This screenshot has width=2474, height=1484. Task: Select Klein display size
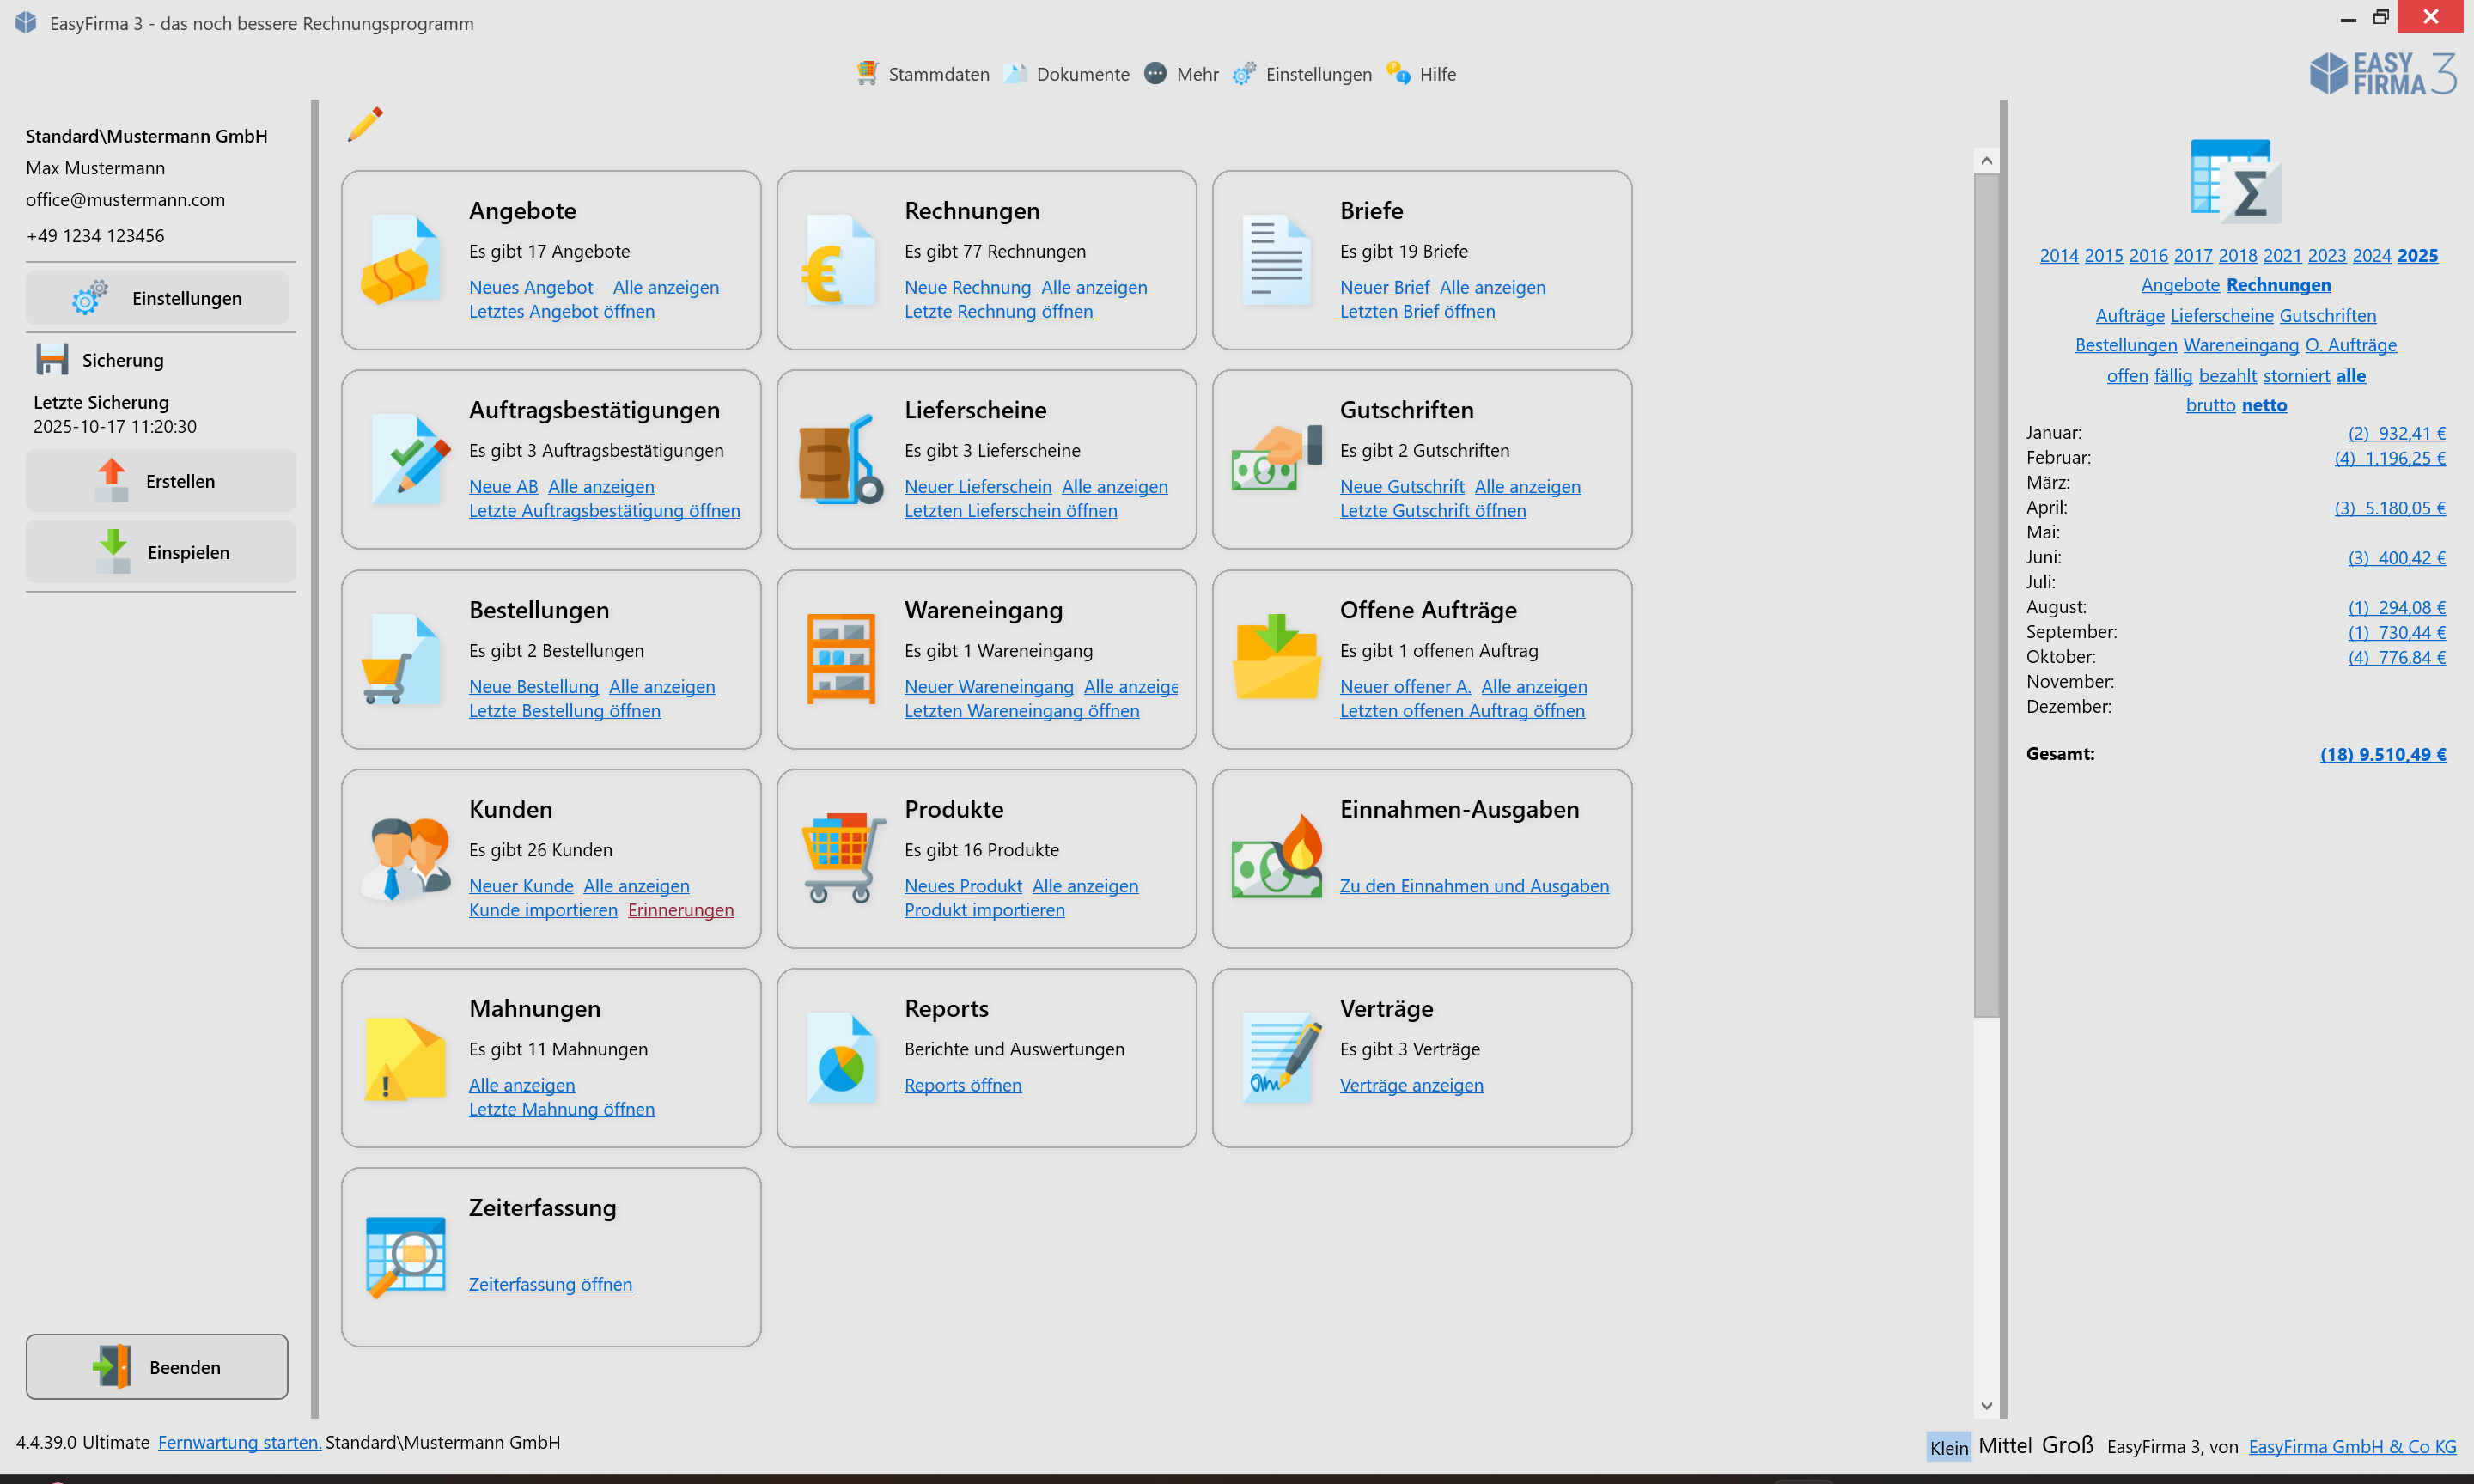coord(1947,1447)
